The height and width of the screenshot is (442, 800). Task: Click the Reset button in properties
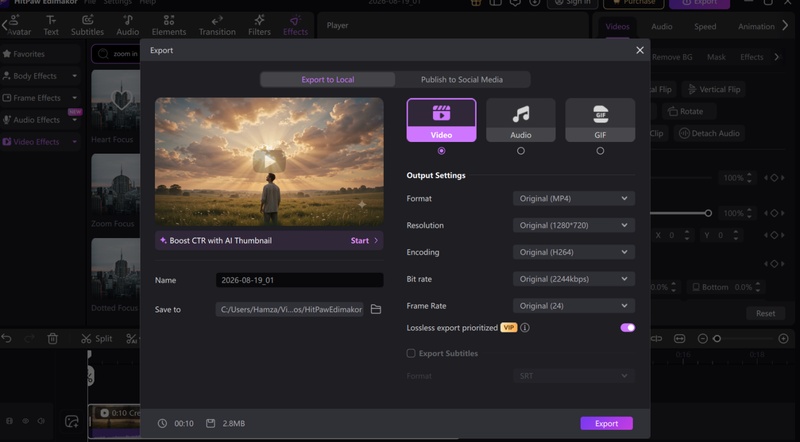pos(765,313)
